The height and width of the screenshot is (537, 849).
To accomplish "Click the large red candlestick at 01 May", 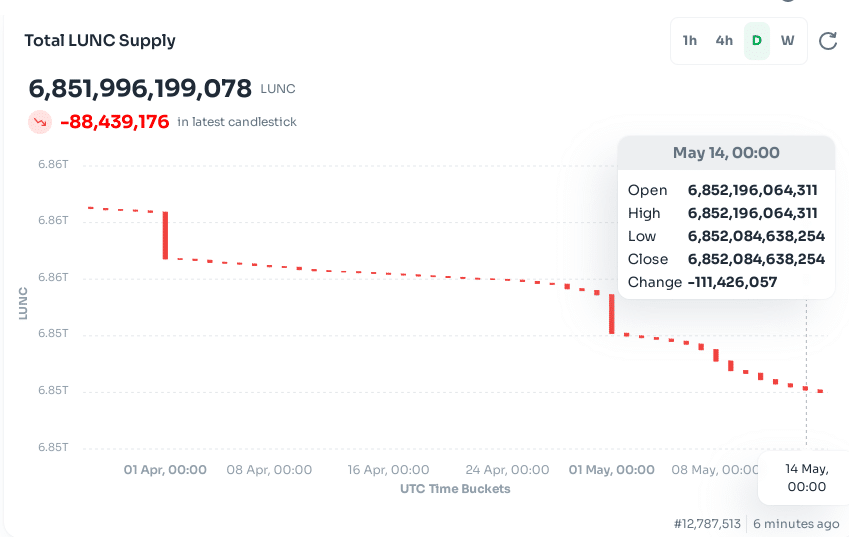I will click(x=612, y=314).
